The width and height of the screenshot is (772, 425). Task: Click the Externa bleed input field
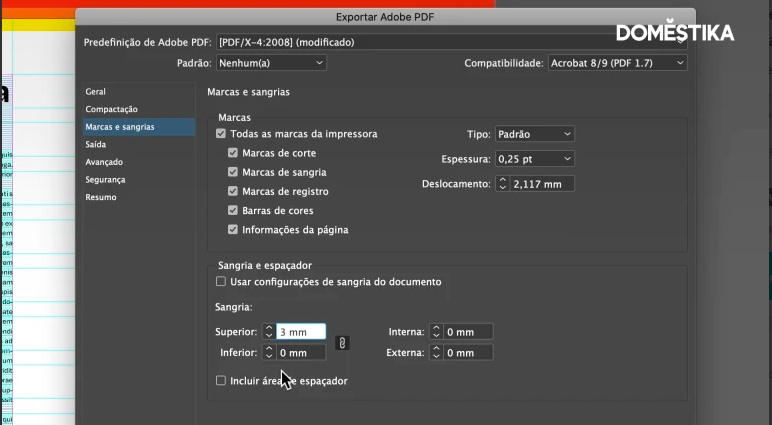[x=468, y=353]
